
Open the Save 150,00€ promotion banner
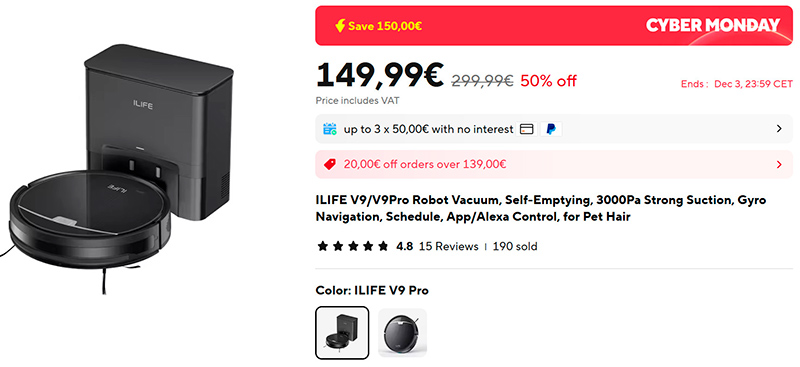coord(554,26)
